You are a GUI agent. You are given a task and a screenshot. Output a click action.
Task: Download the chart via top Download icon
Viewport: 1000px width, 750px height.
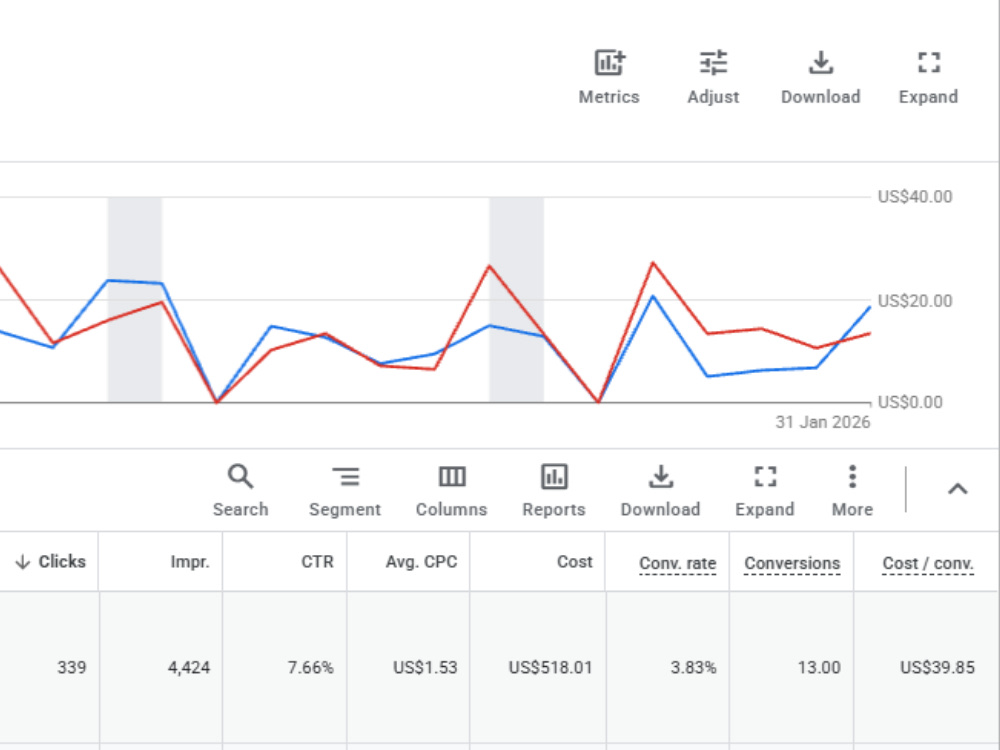(821, 77)
